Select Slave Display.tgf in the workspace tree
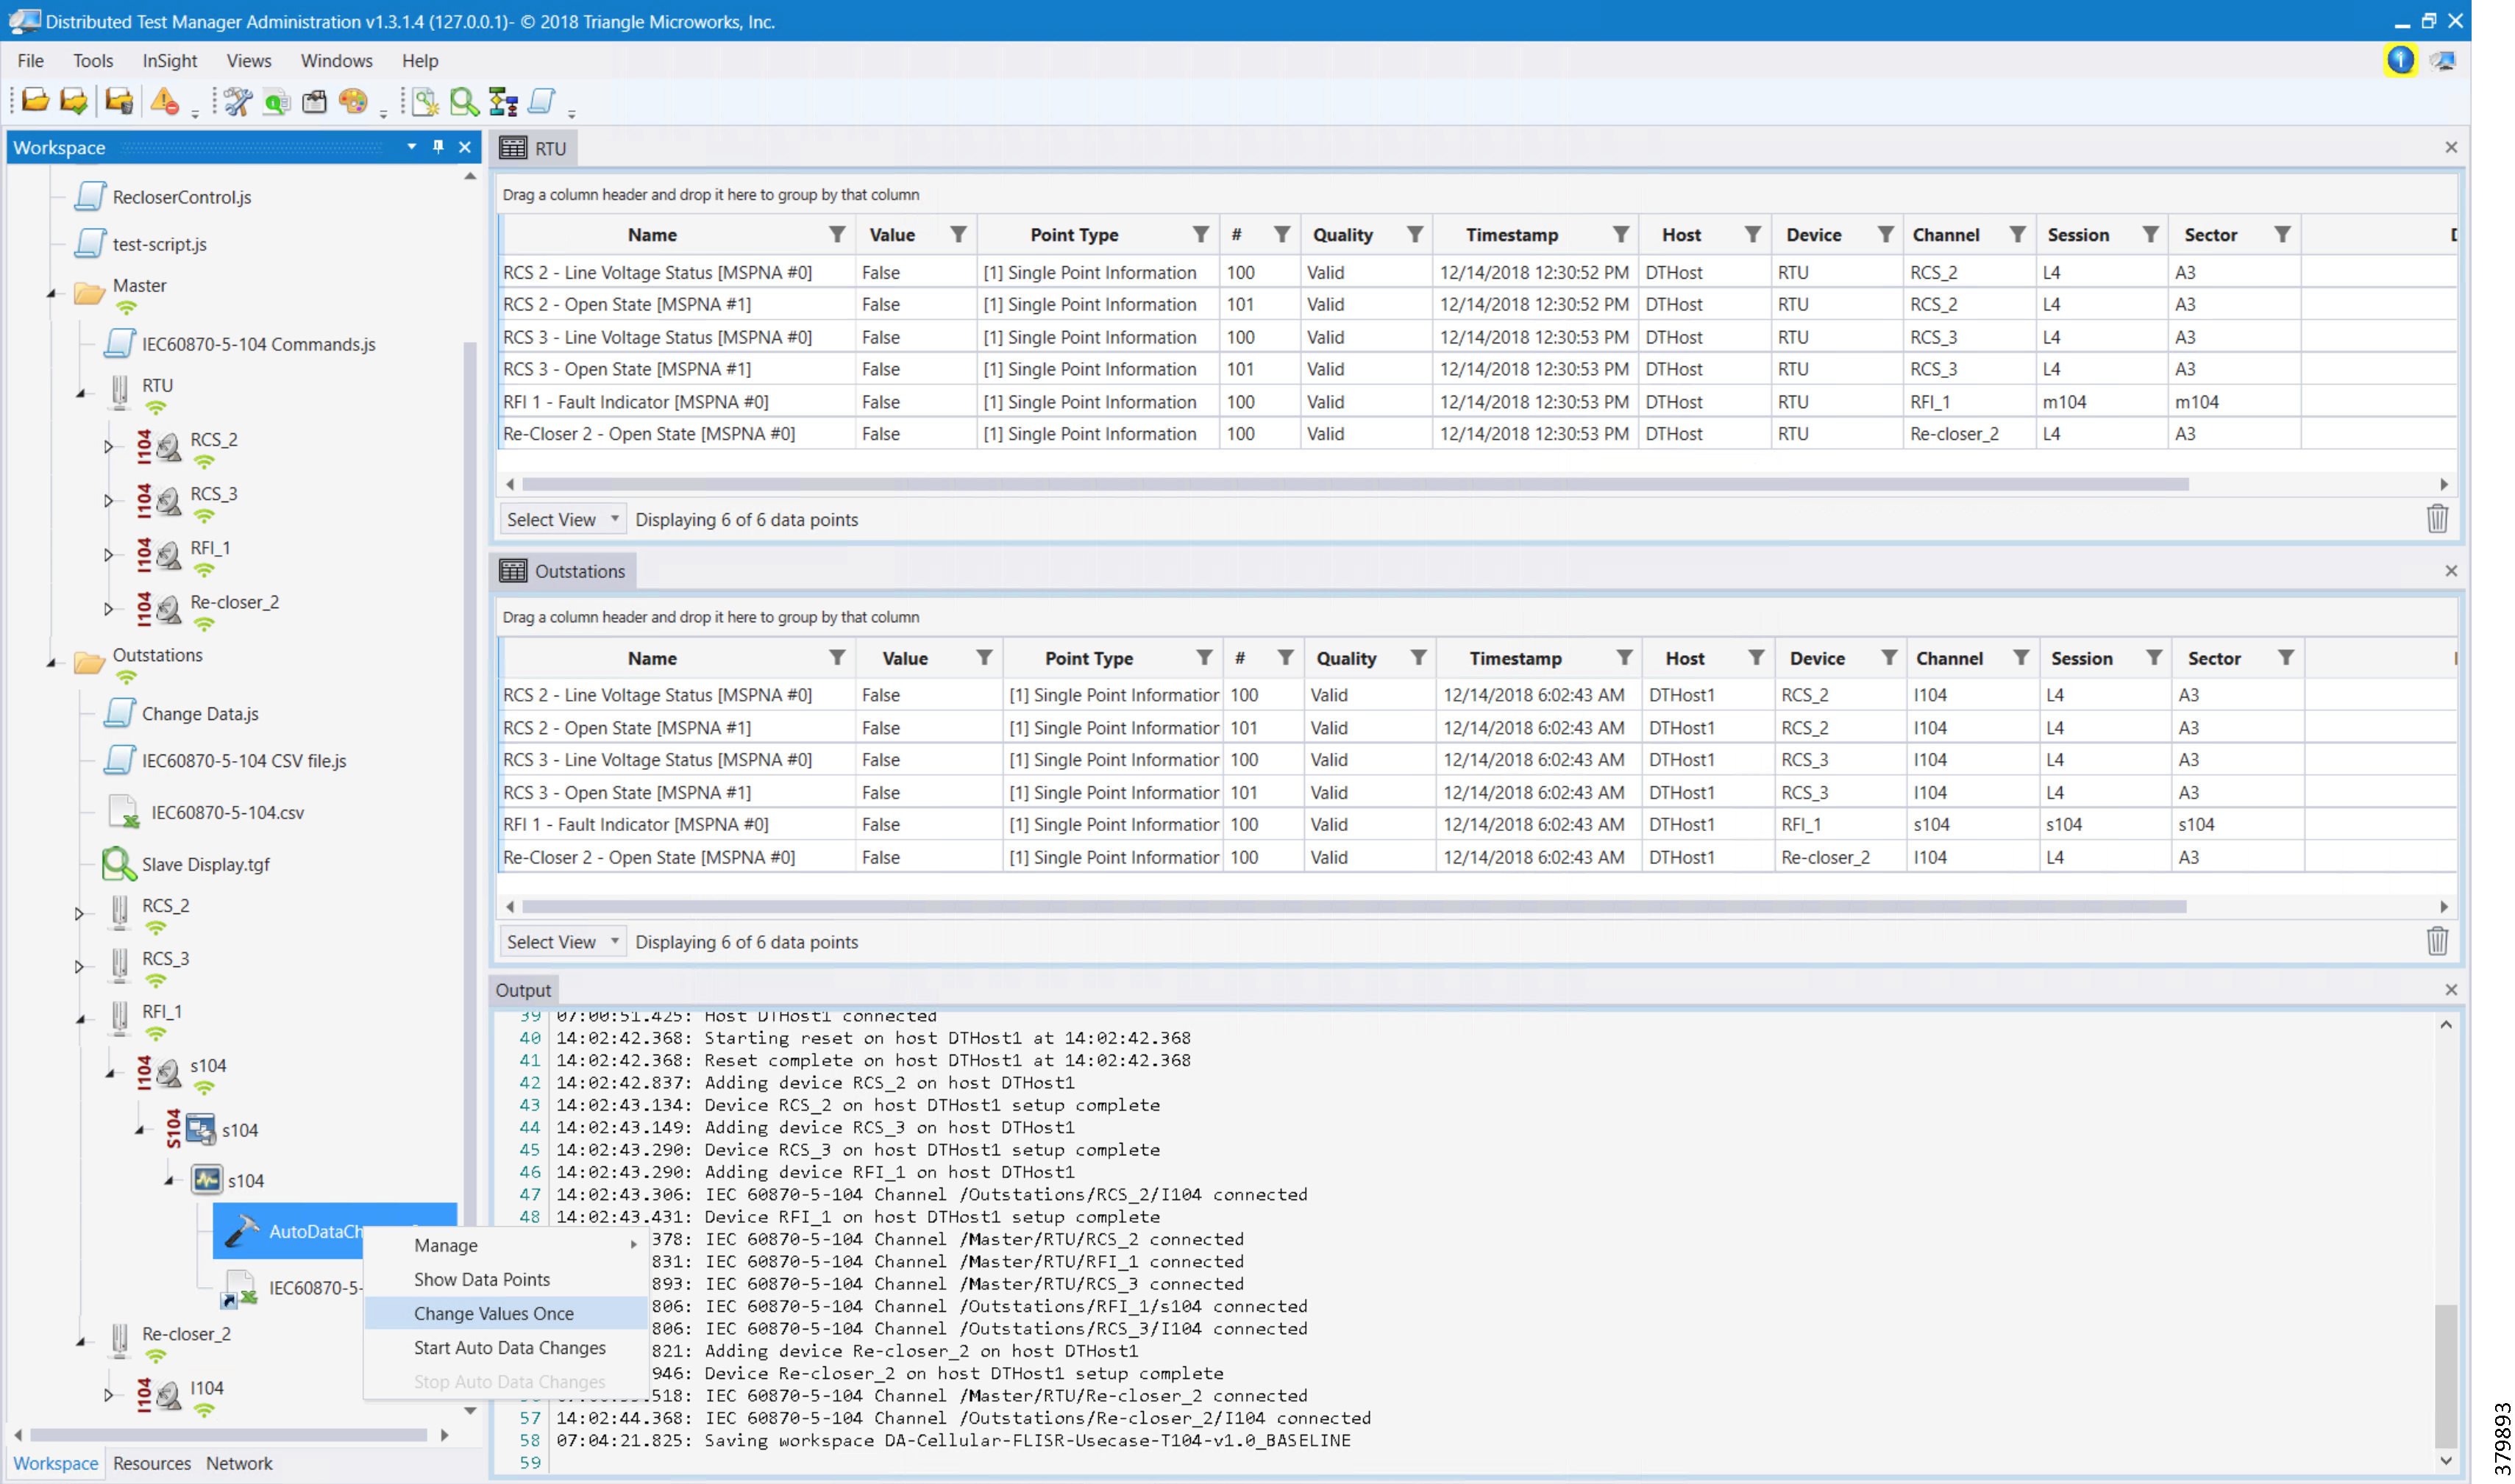Screen dimensions: 2515x1484 [x=205, y=864]
